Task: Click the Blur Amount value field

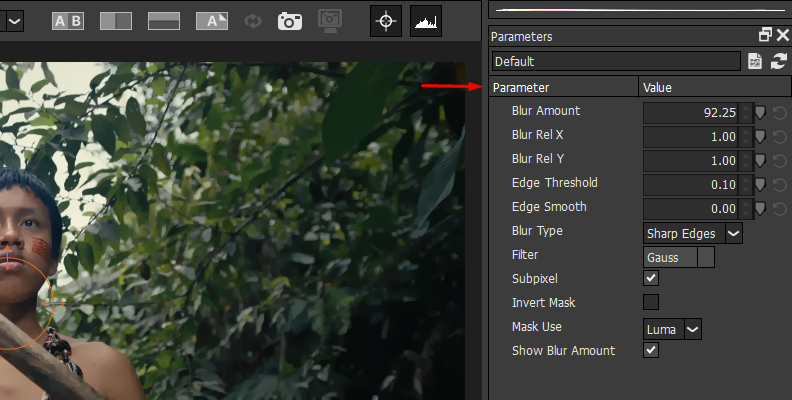Action: (x=691, y=113)
